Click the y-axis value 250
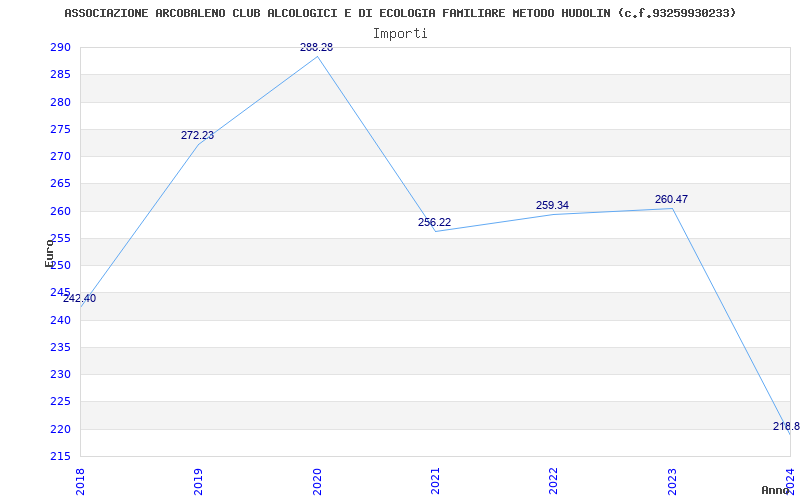The width and height of the screenshot is (800, 500). pyautogui.click(x=60, y=266)
